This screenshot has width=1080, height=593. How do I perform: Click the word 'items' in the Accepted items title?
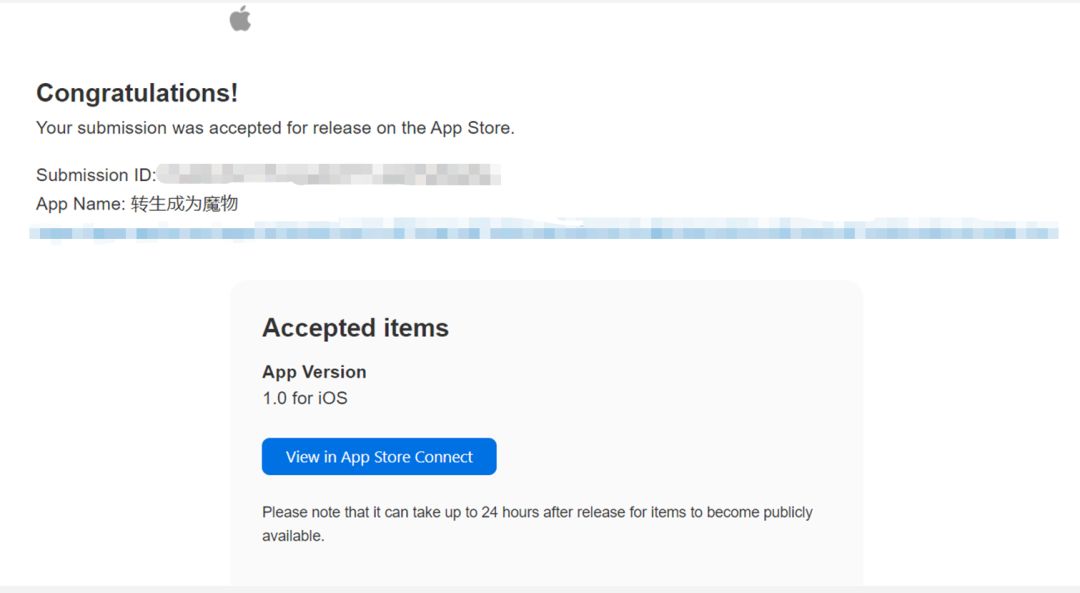click(416, 328)
